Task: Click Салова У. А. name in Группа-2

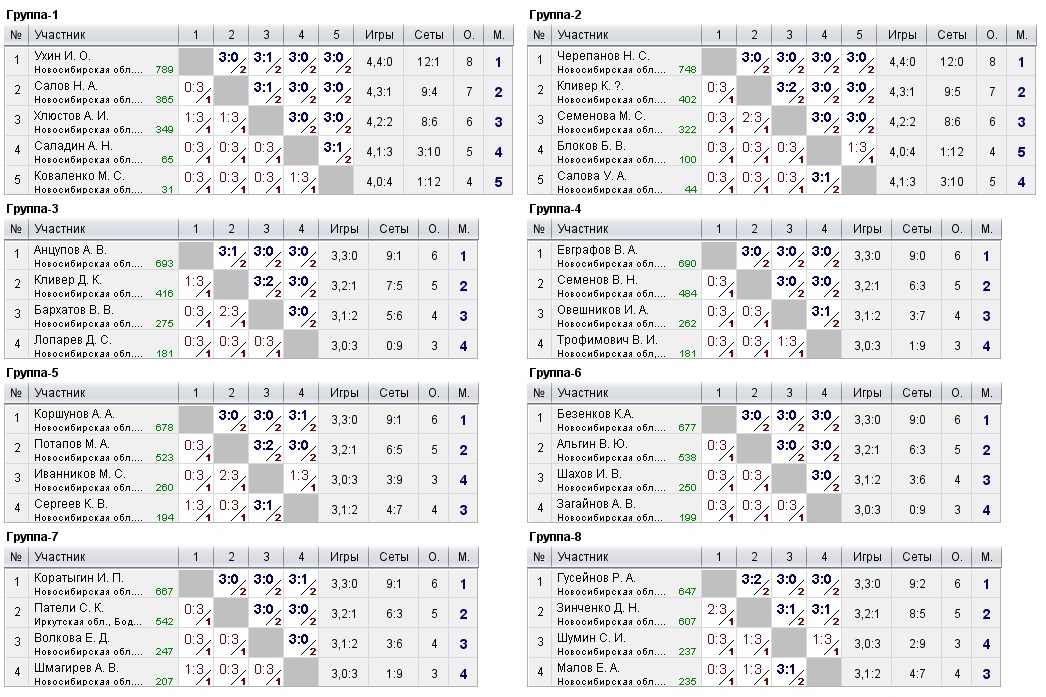Action: [591, 176]
